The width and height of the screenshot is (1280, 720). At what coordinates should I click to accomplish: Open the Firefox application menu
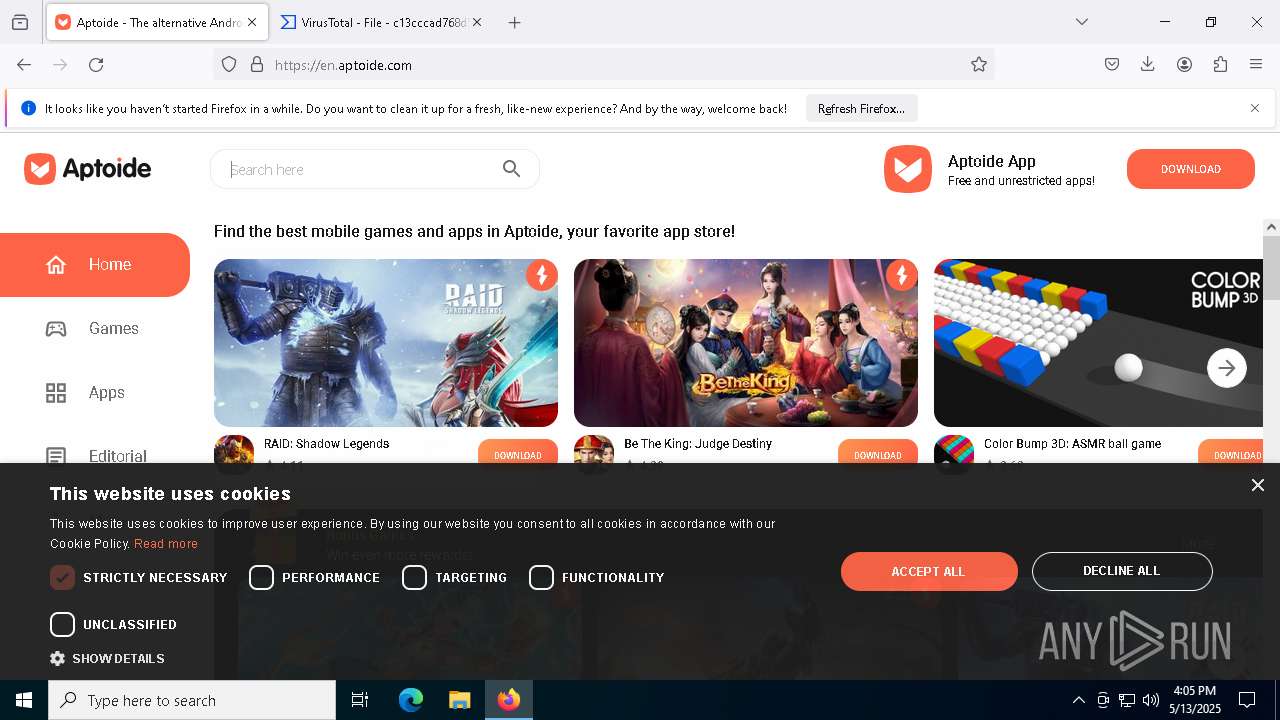[1256, 64]
